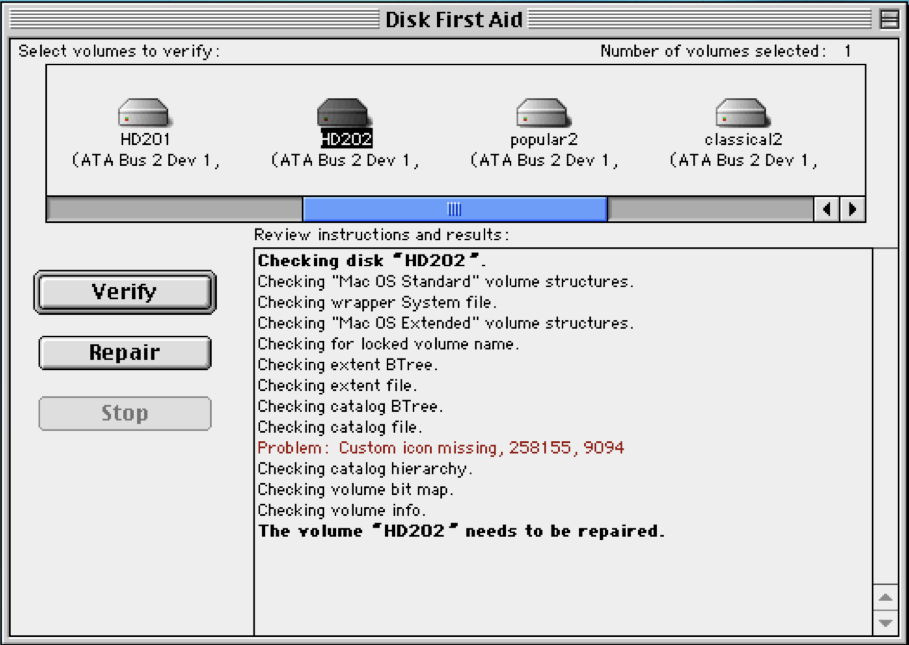This screenshot has height=645, width=909.
Task: Click scrollbar track left of blue thumb
Action: [x=174, y=209]
